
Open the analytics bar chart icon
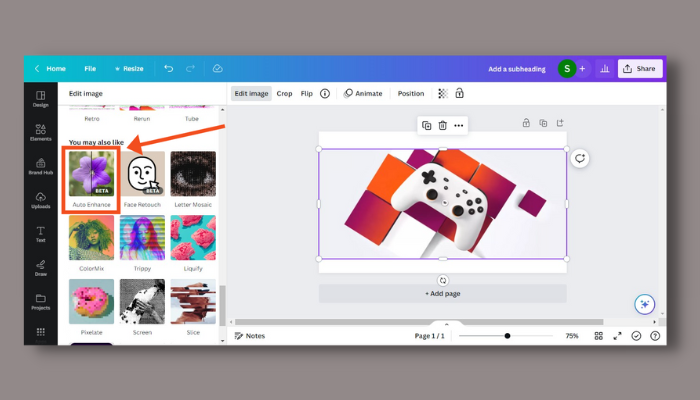click(x=605, y=69)
